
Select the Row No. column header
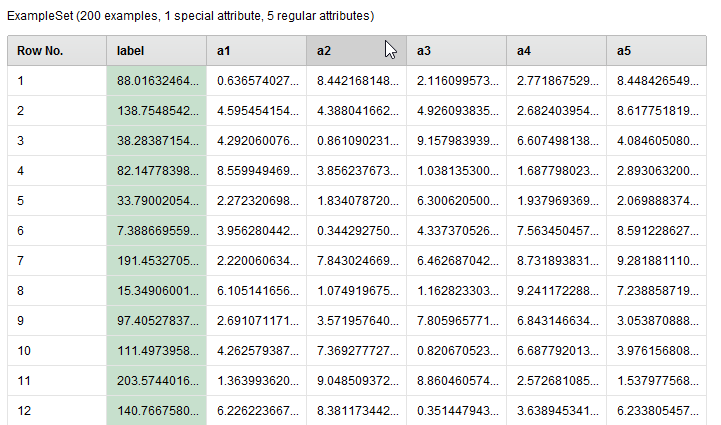57,51
